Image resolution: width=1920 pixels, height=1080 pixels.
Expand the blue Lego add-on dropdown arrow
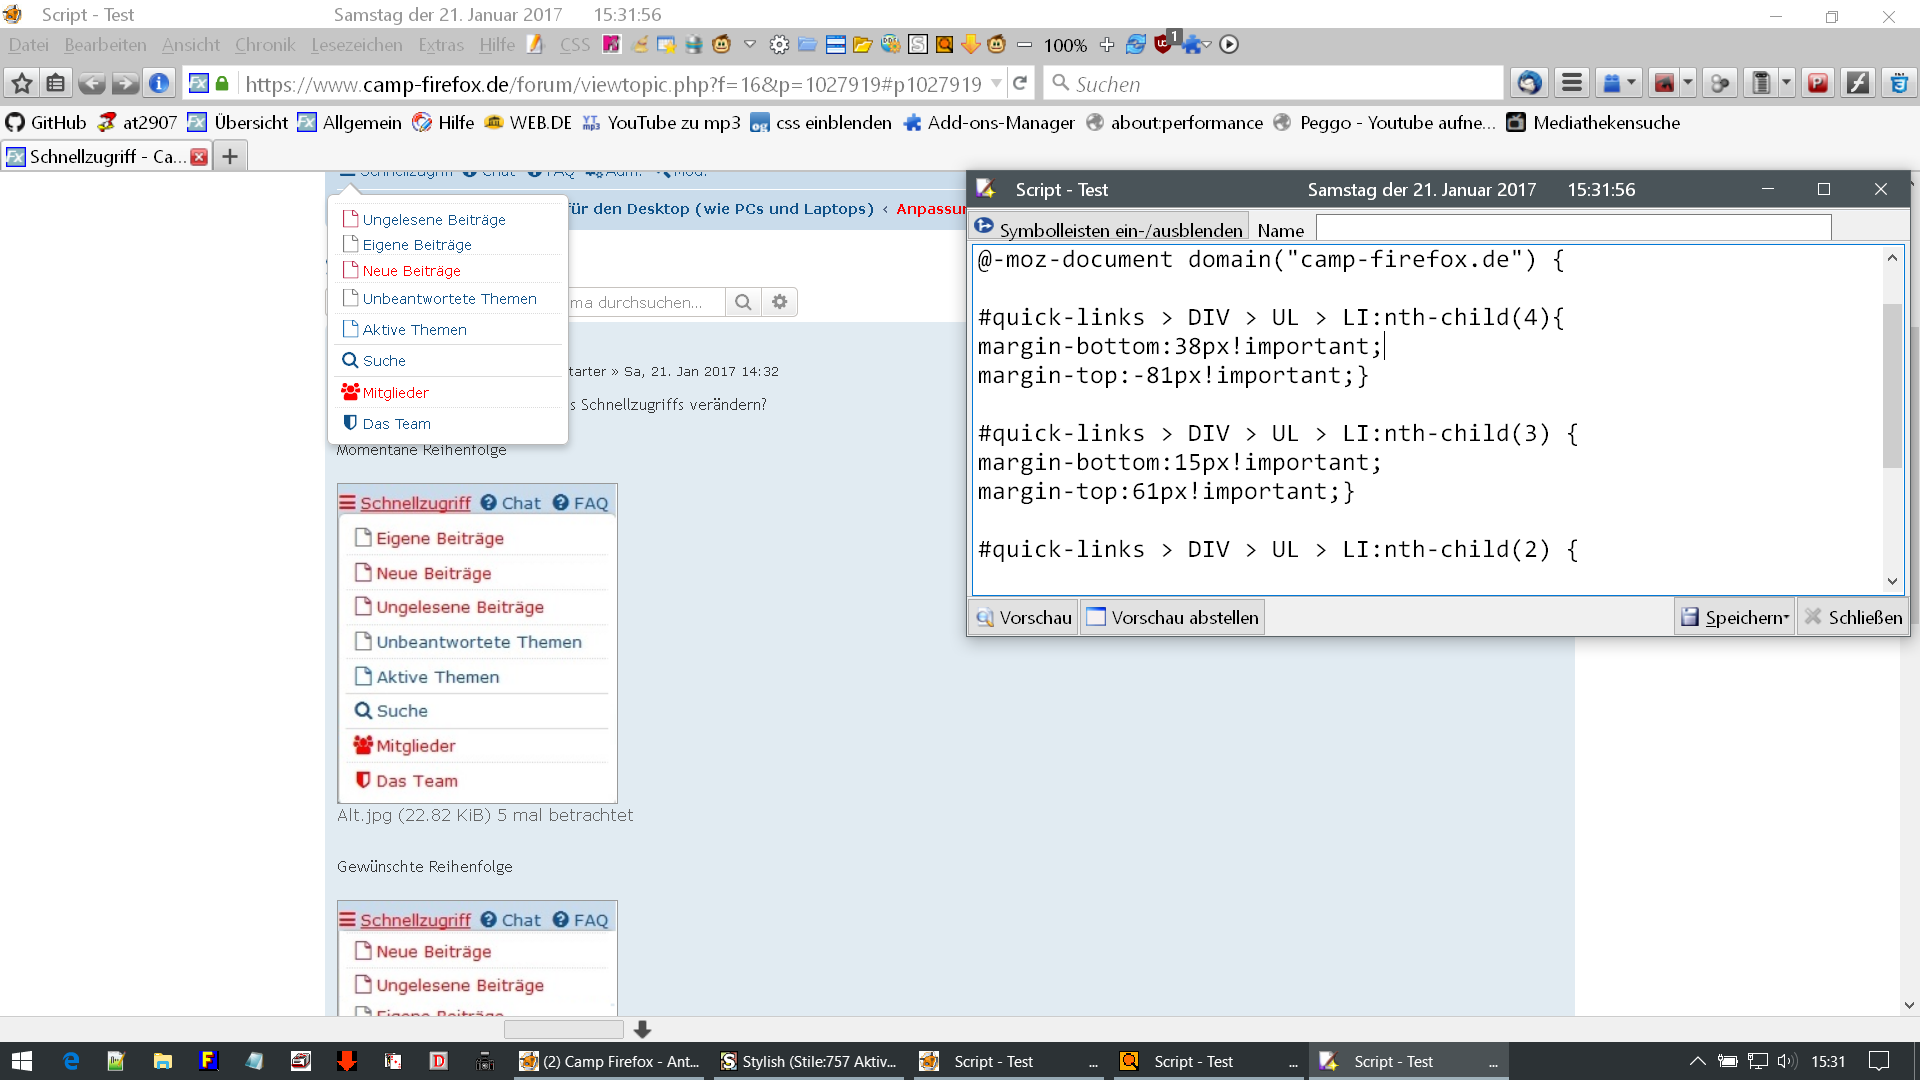(x=1632, y=83)
